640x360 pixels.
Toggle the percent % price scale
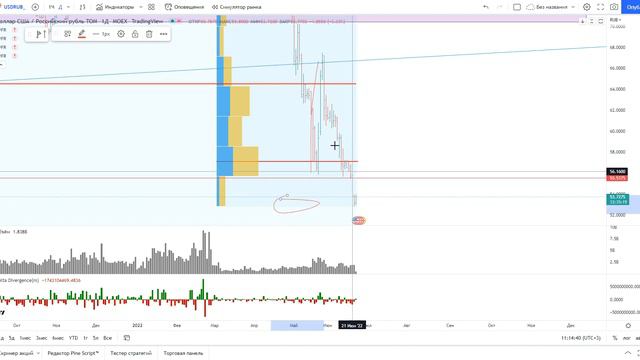tap(615, 338)
